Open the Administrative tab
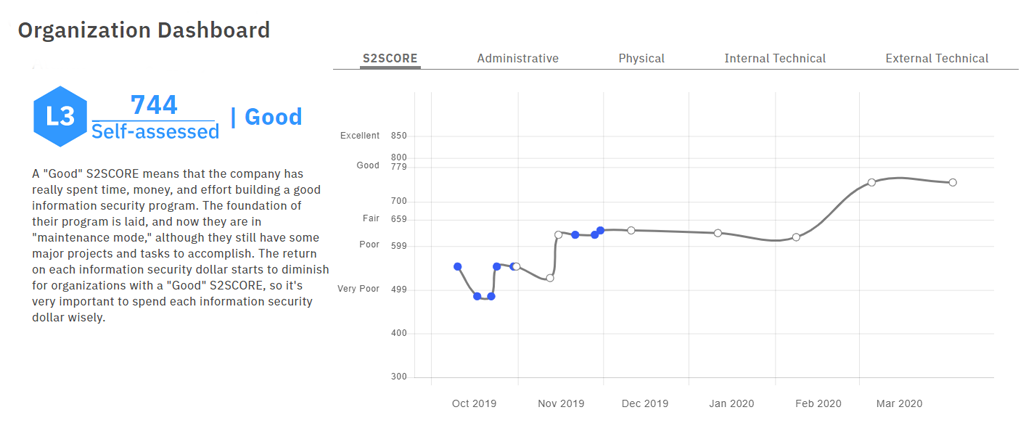The height and width of the screenshot is (423, 1030). point(517,58)
